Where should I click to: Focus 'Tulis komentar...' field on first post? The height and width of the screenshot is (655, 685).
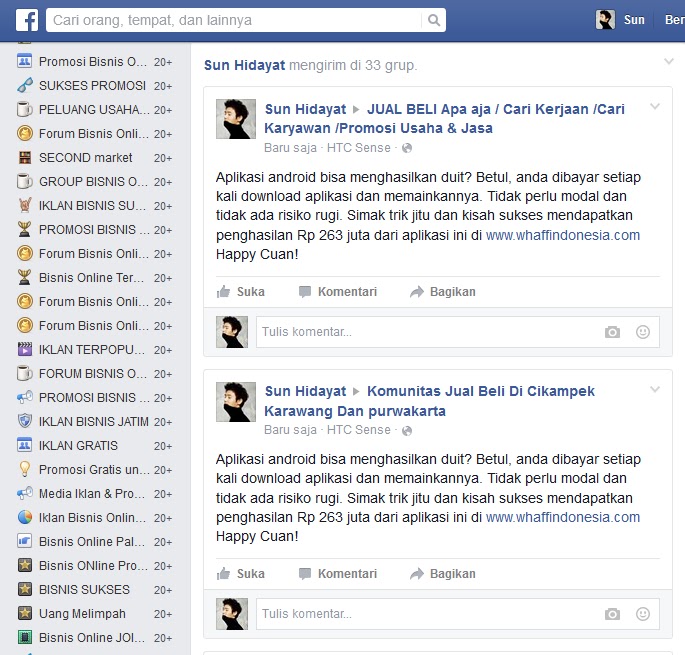tap(458, 332)
